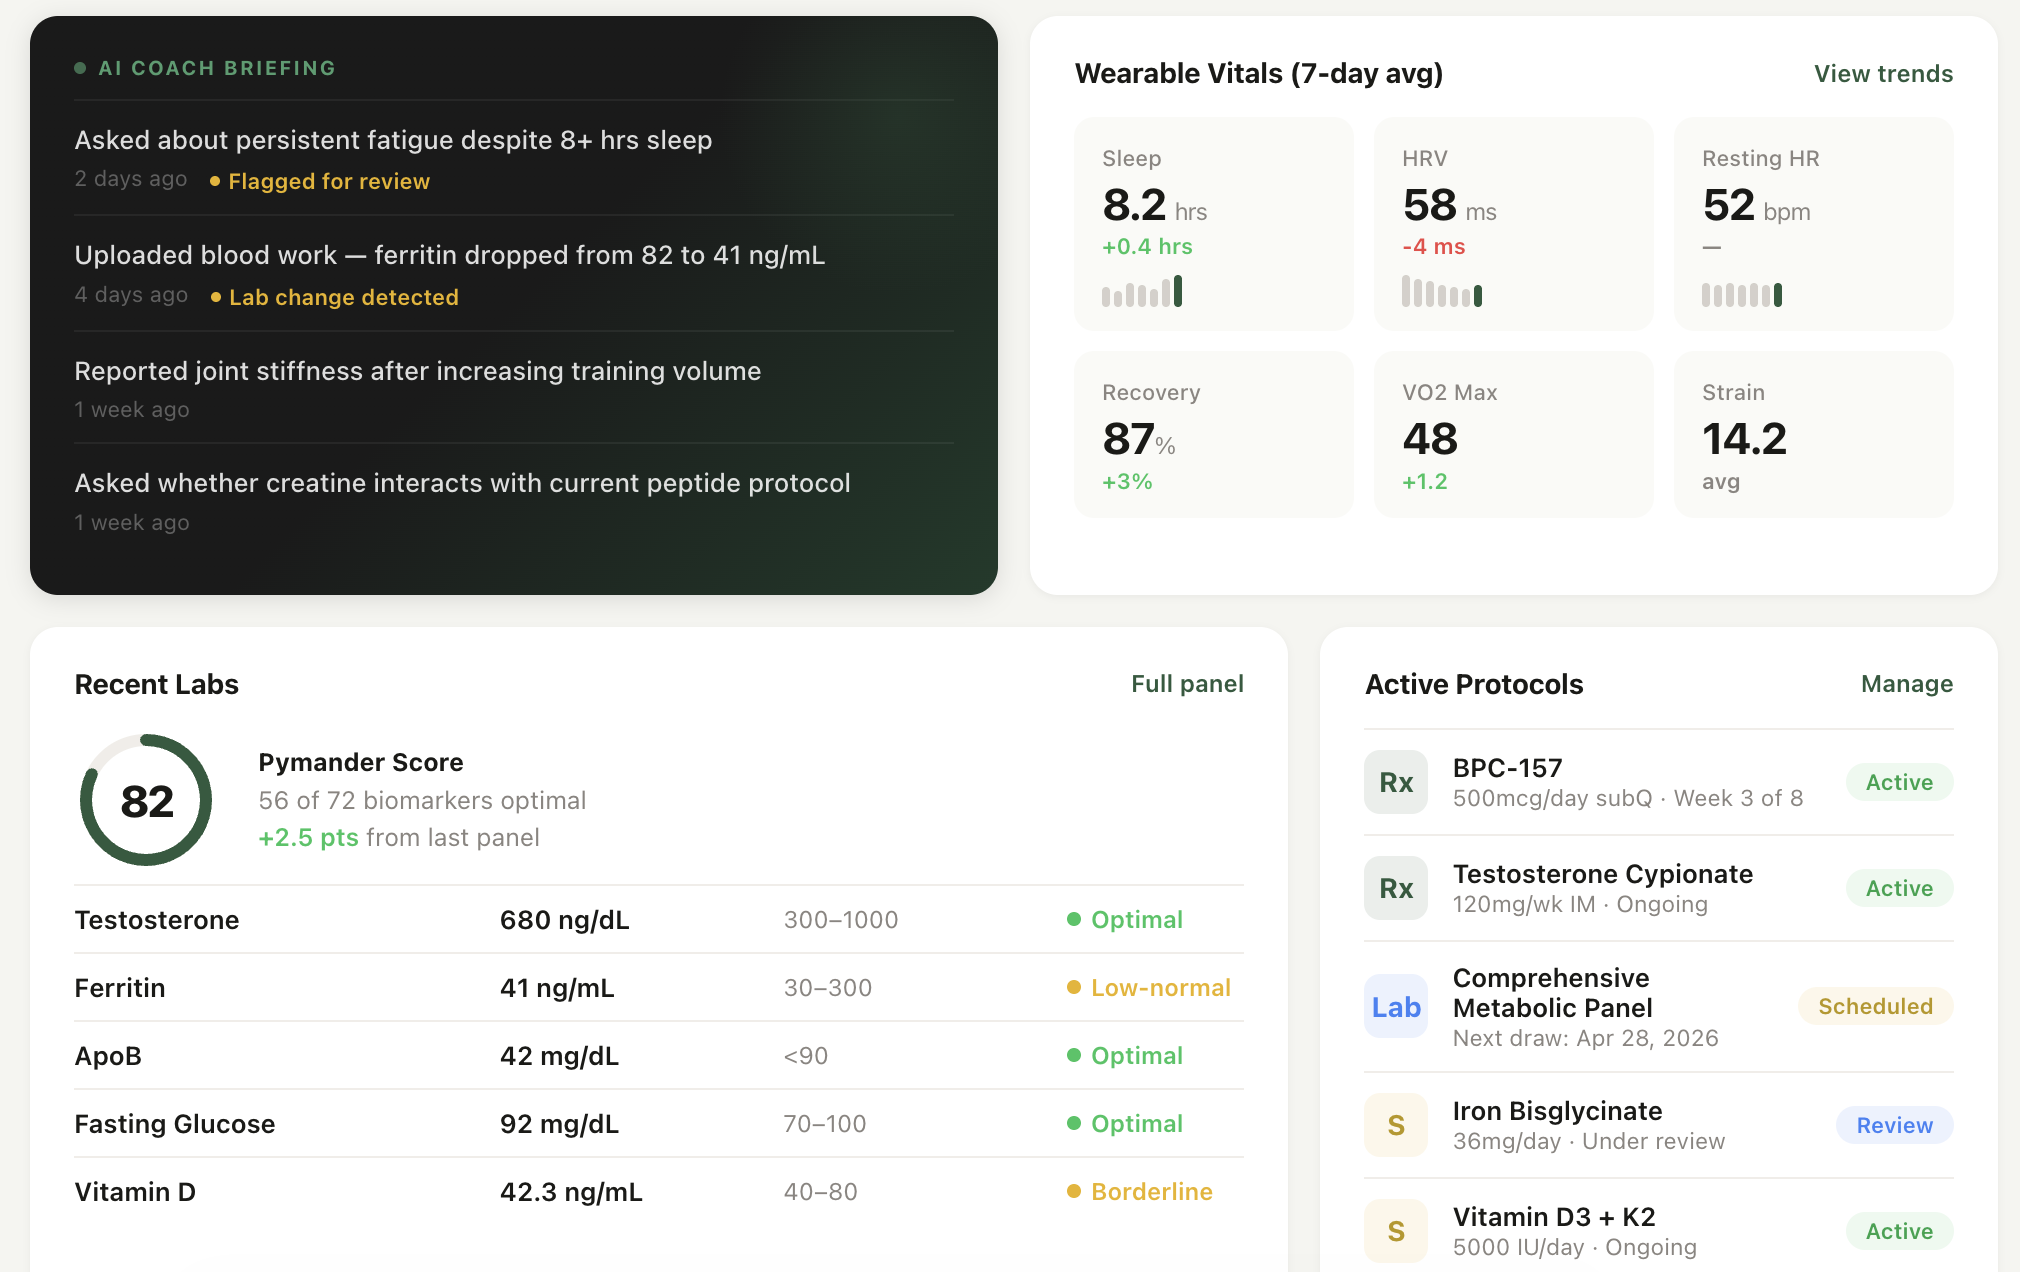Click the Optimal status dot beside Fasting Glucose
2020x1272 pixels.
pos(1075,1123)
